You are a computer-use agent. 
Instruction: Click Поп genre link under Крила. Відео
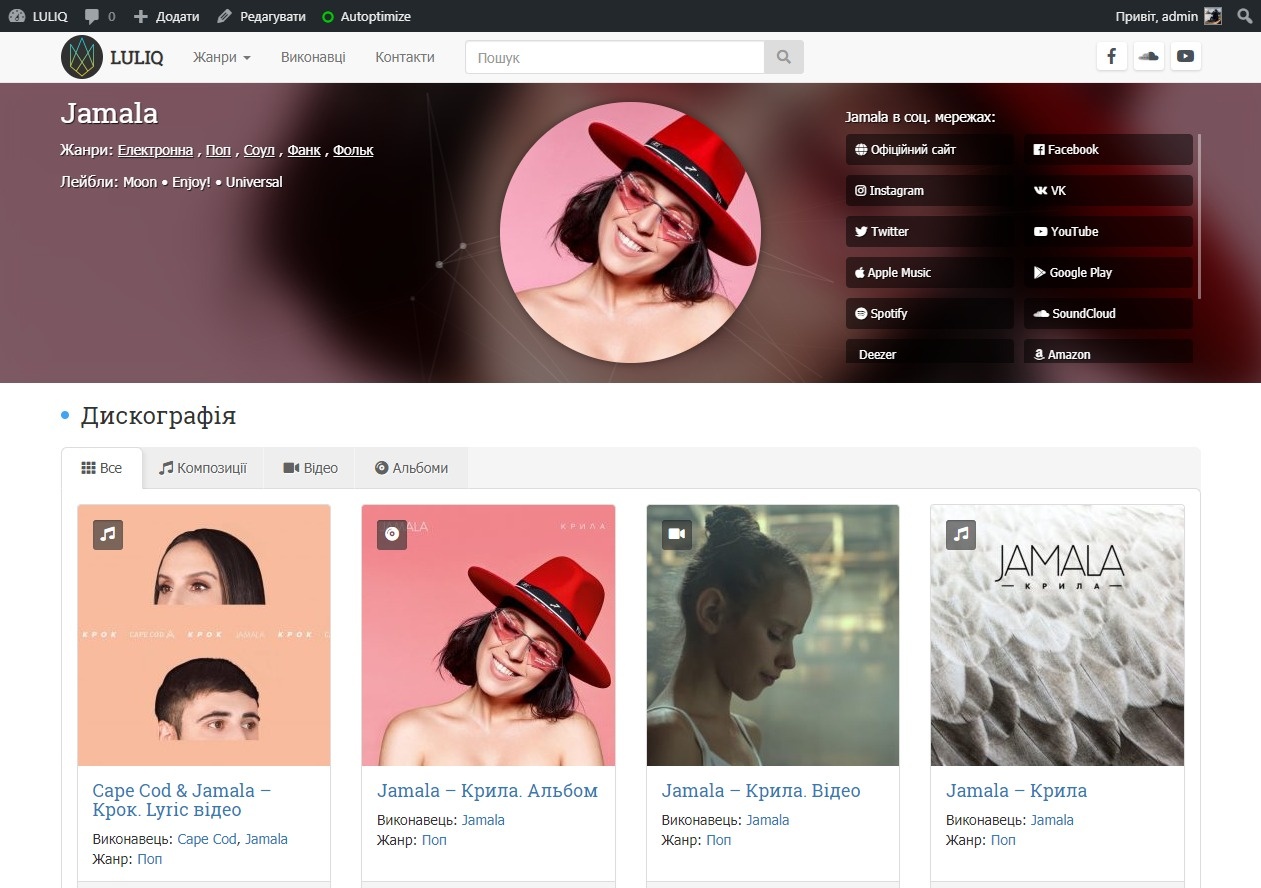718,840
